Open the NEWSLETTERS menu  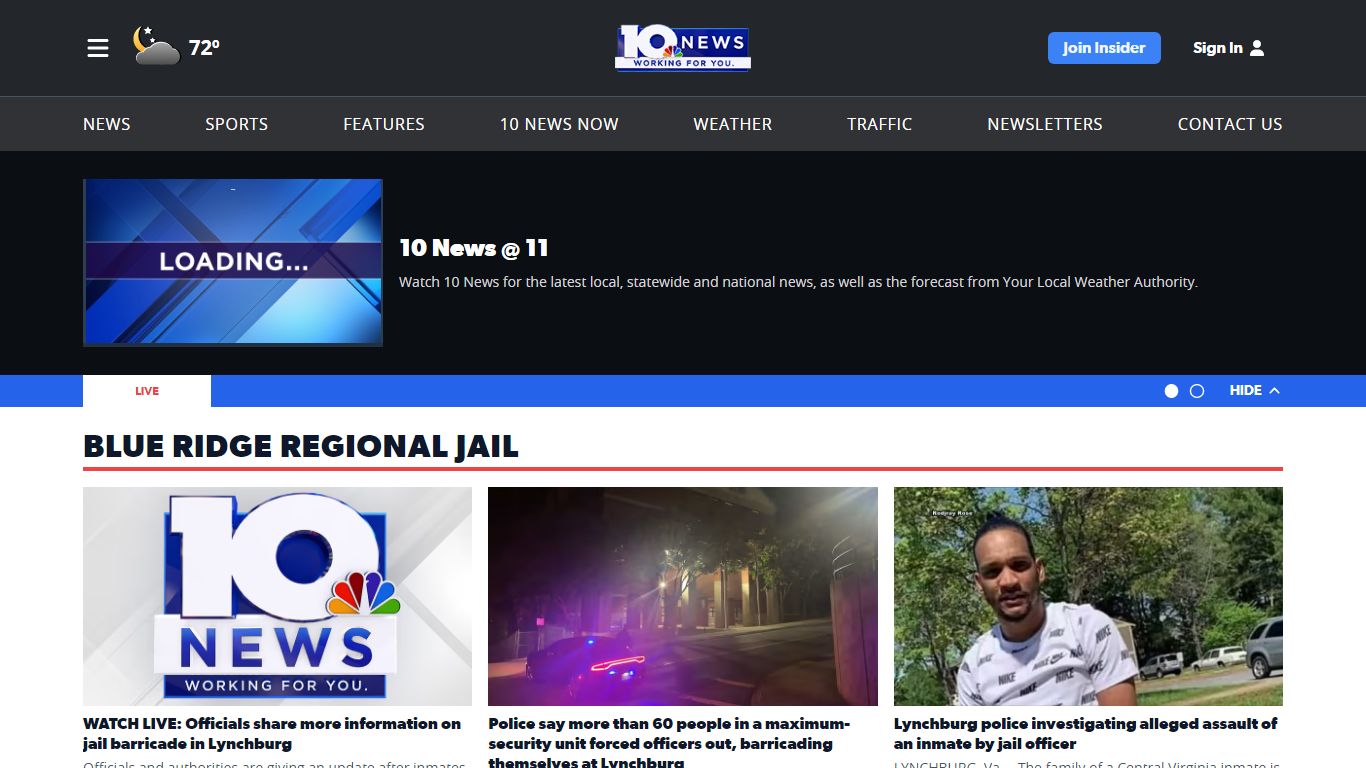[x=1045, y=124]
